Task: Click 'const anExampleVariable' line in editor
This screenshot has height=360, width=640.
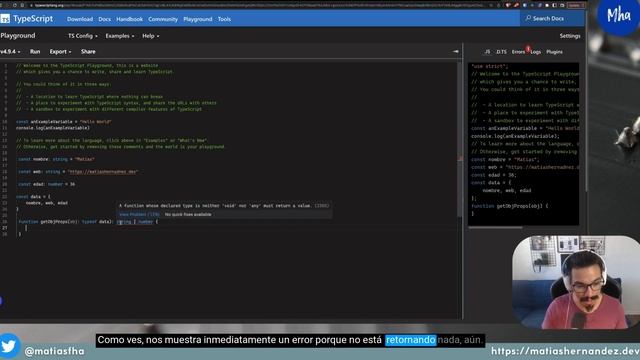Action: coord(64,122)
